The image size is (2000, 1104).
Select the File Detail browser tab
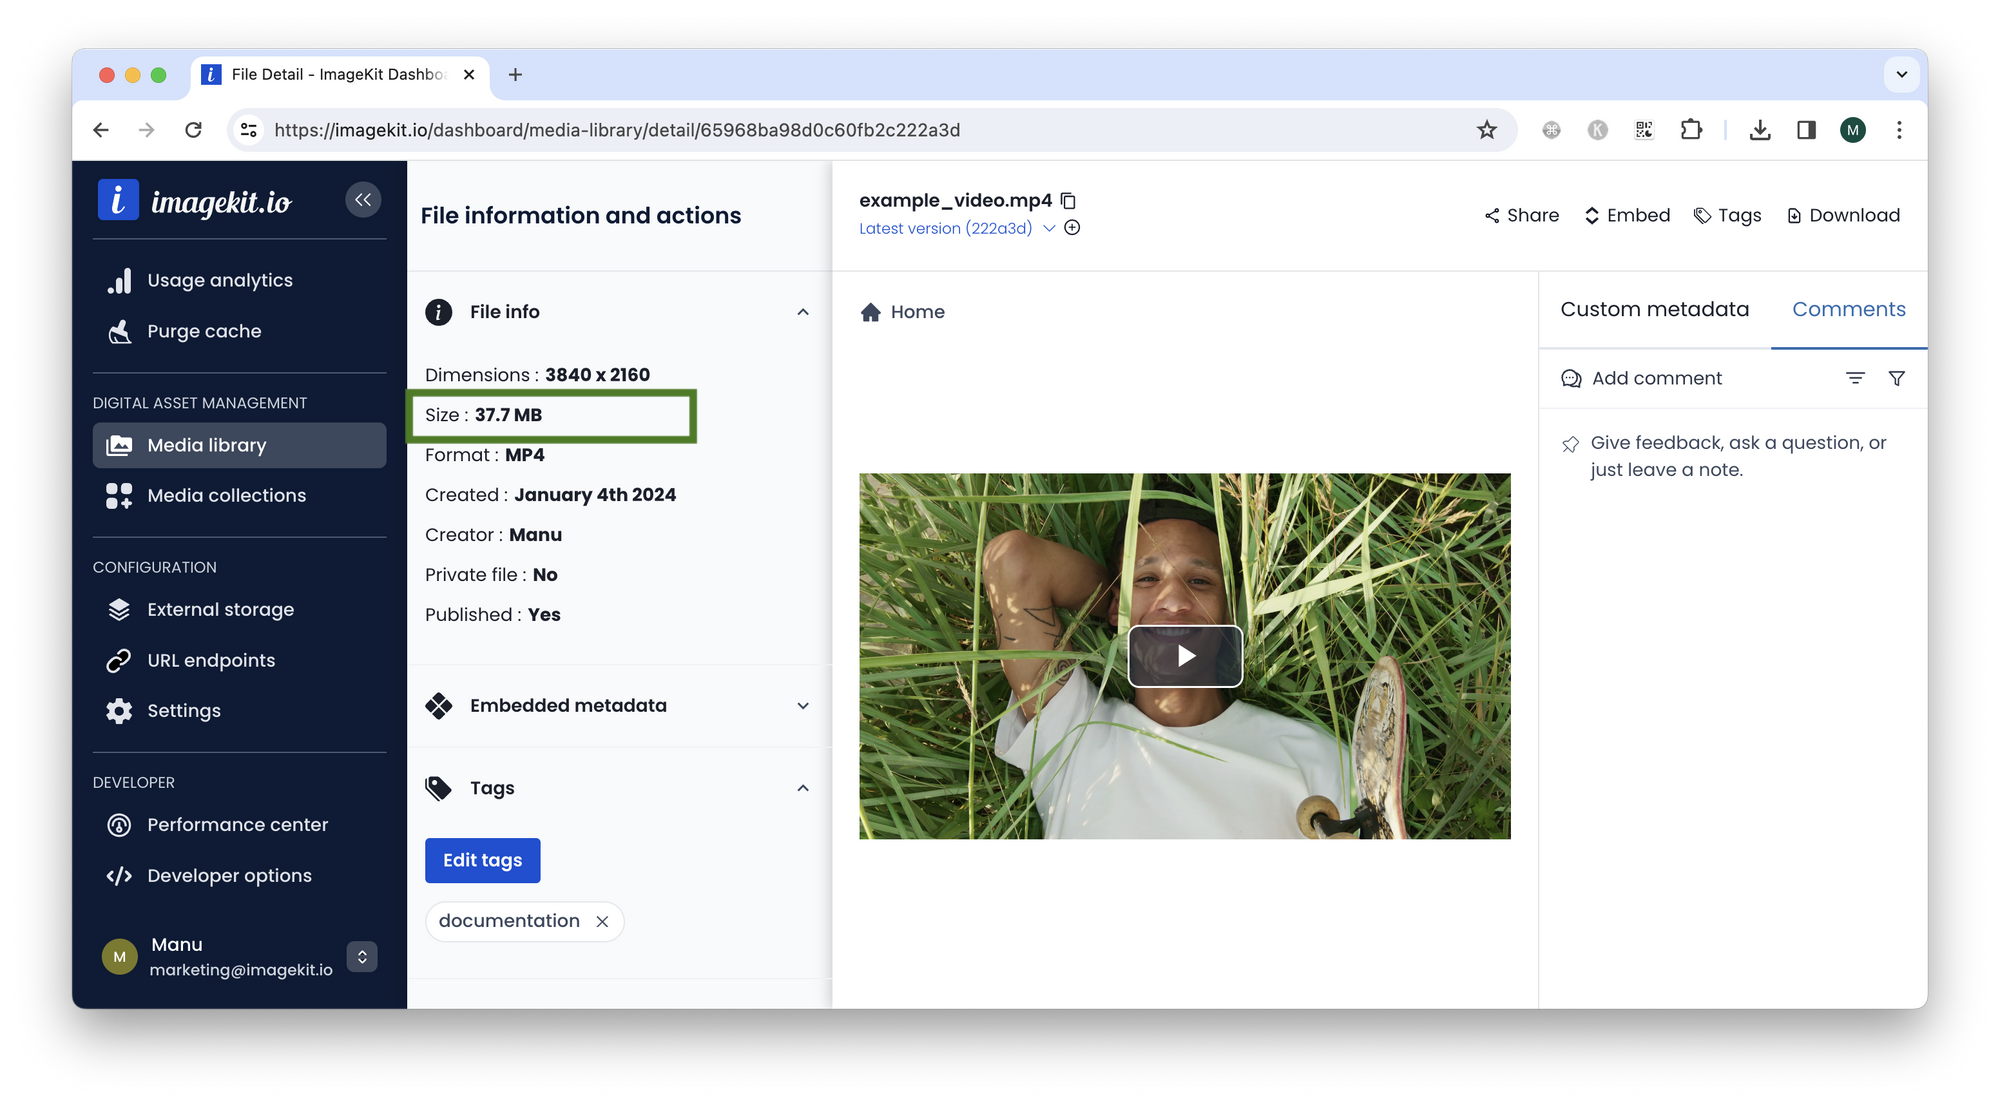[x=340, y=75]
